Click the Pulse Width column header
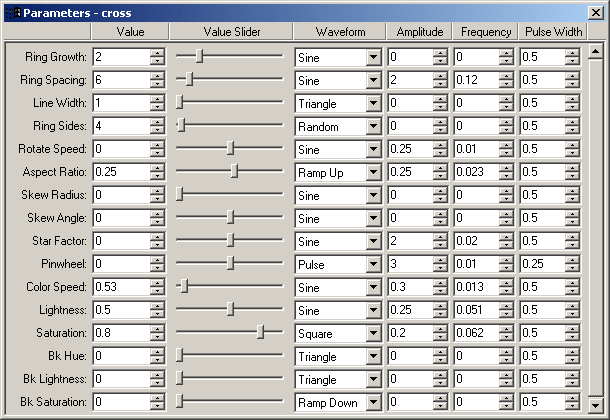The height and width of the screenshot is (420, 610). [553, 32]
